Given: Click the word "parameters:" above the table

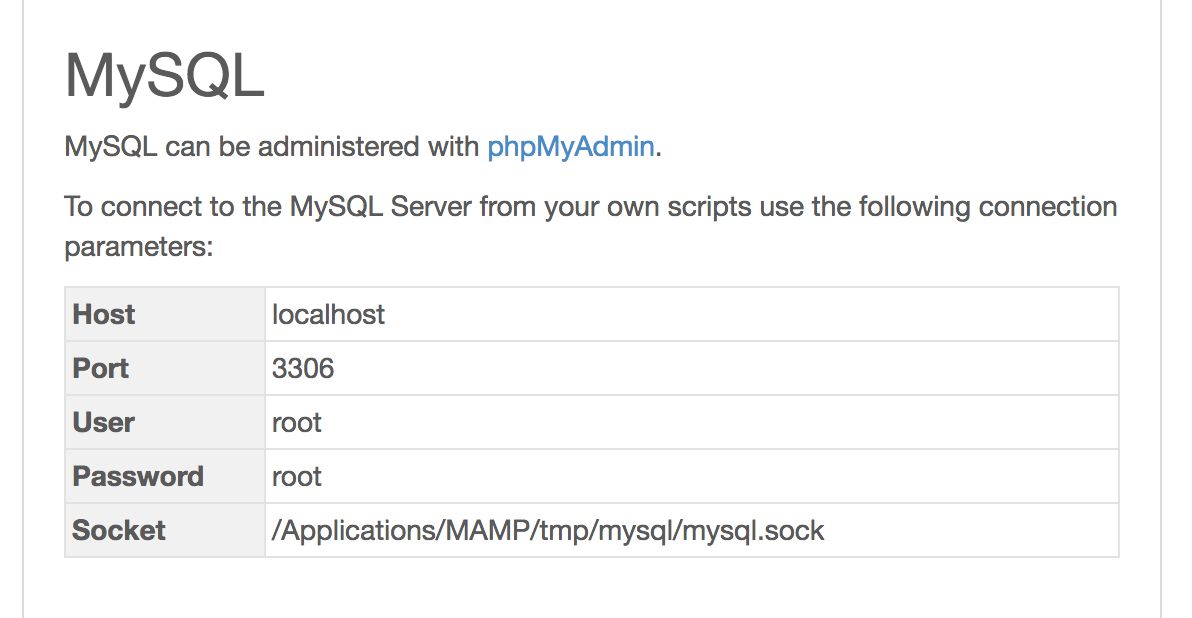Looking at the screenshot, I should [x=139, y=246].
